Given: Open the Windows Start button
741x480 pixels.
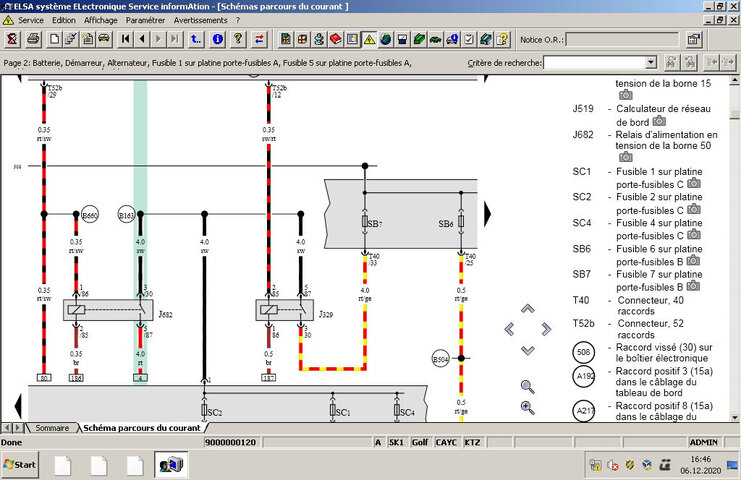Looking at the screenshot, I should pyautogui.click(x=19, y=465).
